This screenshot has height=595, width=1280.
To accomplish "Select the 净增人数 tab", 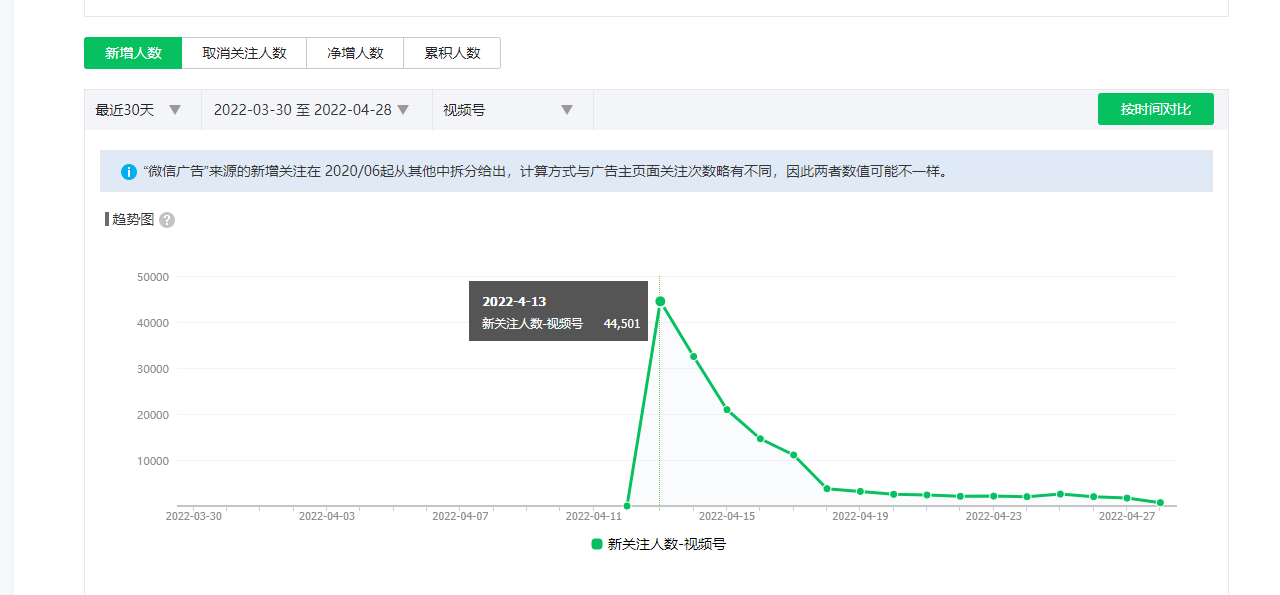I will (355, 53).
